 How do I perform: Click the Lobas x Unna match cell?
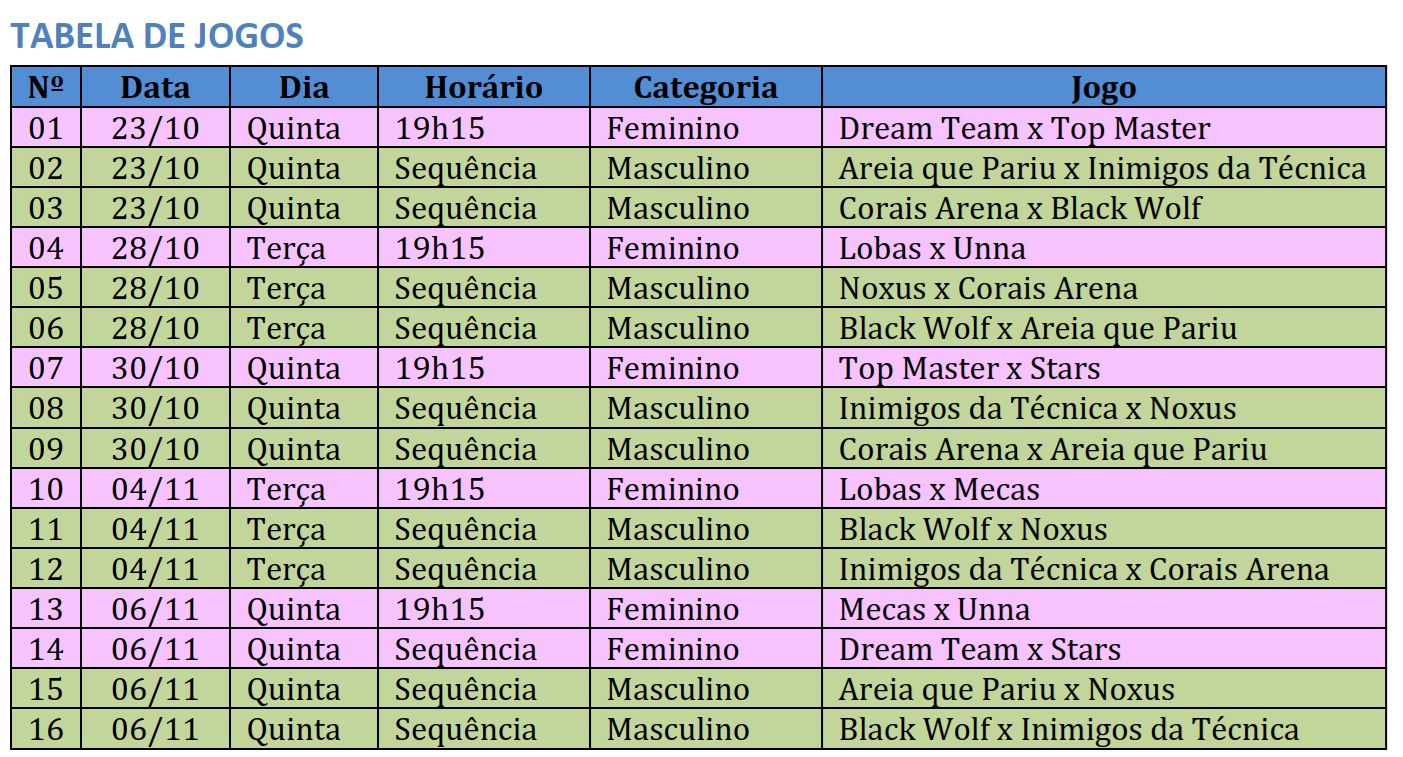click(932, 248)
